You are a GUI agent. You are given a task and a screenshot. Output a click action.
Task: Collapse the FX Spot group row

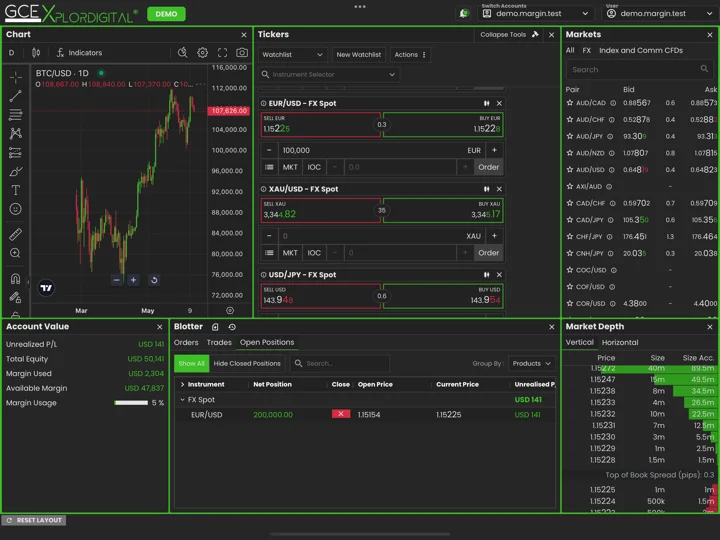(x=182, y=399)
